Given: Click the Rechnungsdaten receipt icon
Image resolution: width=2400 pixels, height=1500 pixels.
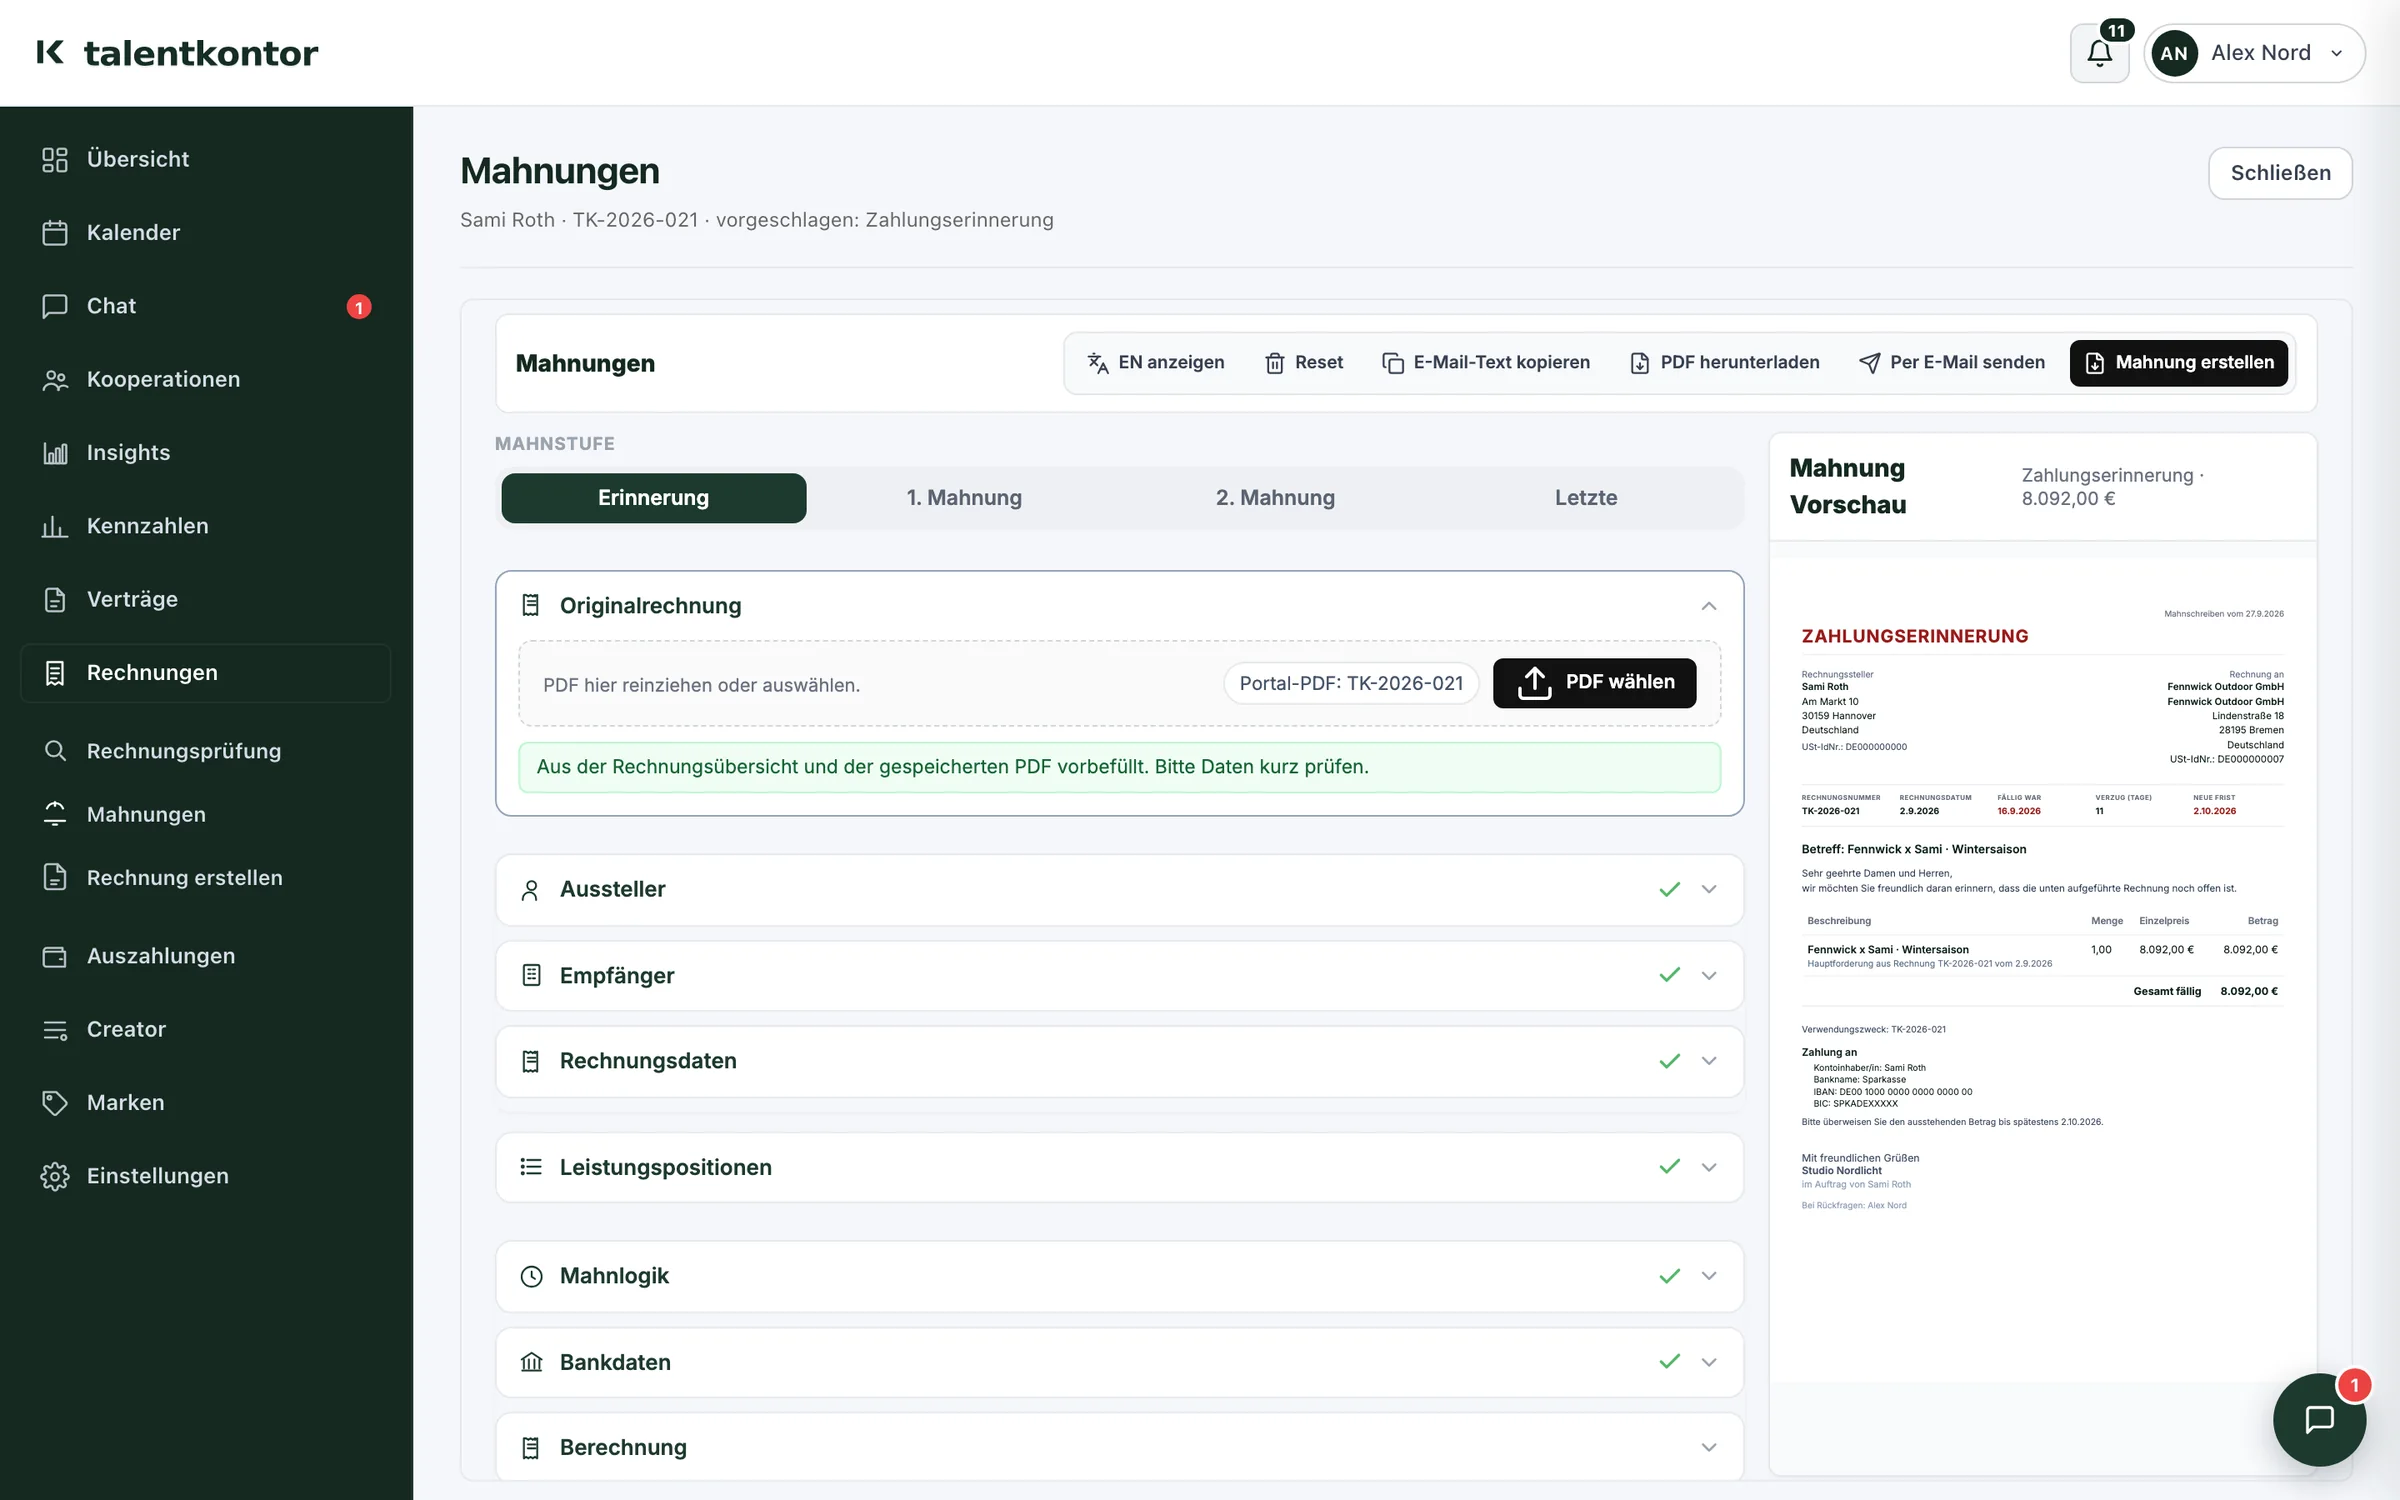Looking at the screenshot, I should tap(531, 1061).
